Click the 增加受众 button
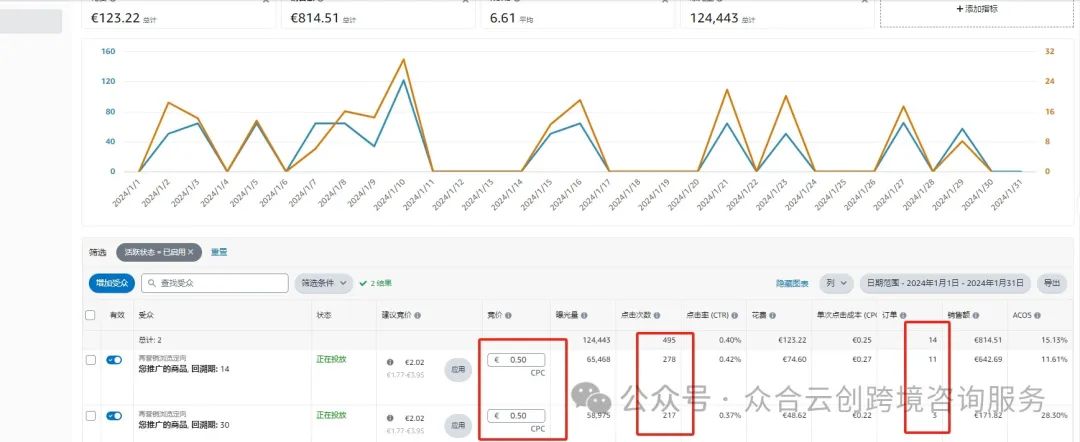 (x=112, y=283)
